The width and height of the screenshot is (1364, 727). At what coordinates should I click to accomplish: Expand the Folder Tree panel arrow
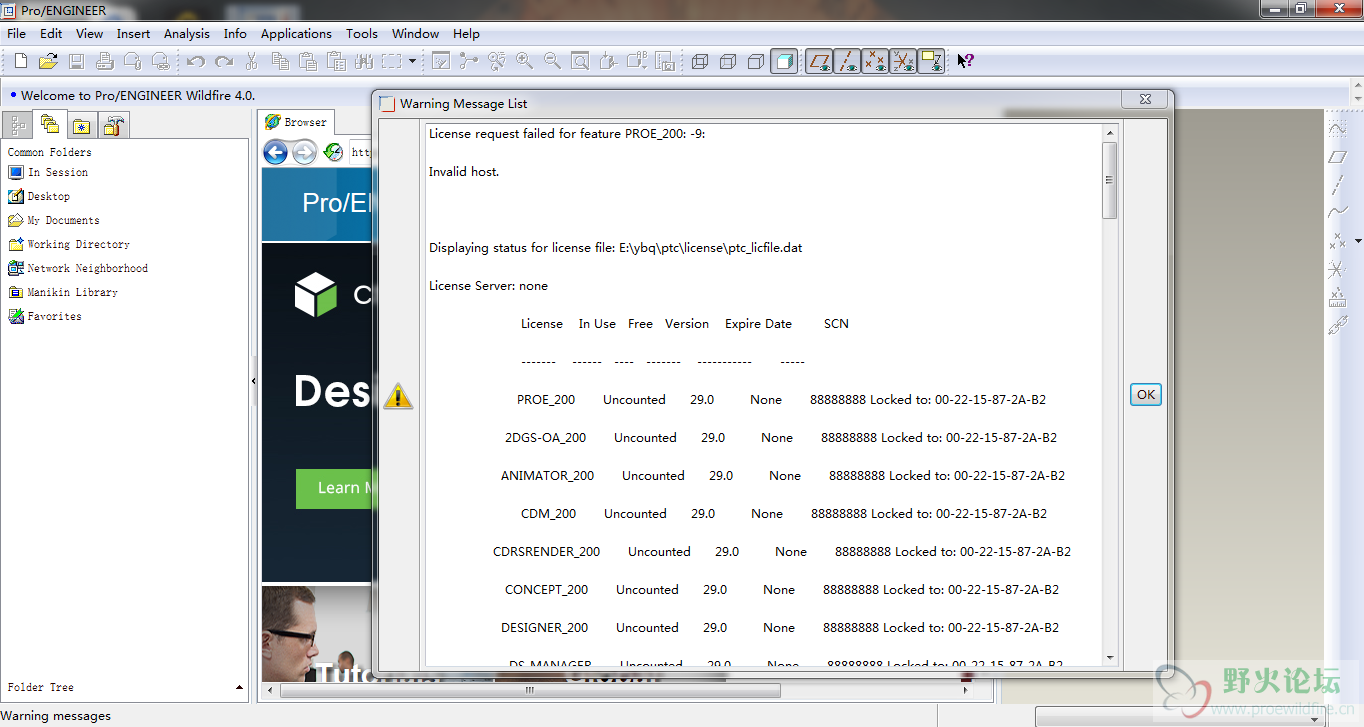click(x=239, y=687)
